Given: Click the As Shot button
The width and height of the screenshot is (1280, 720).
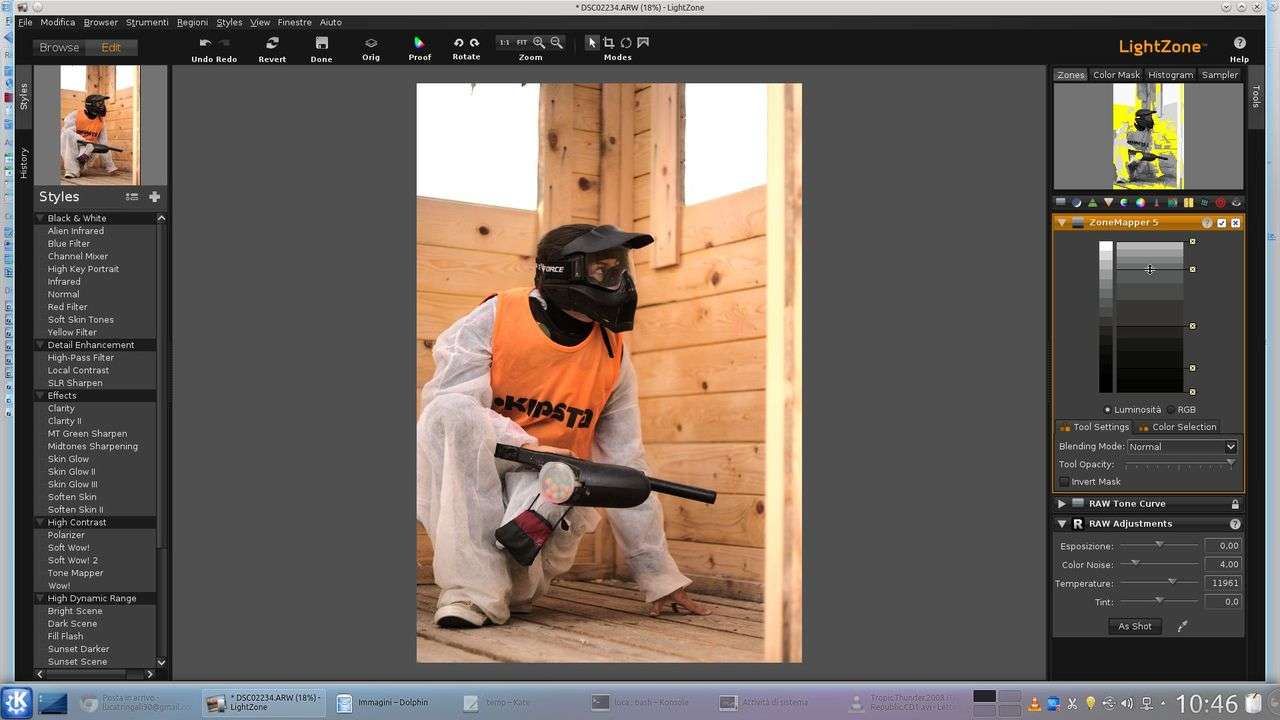Looking at the screenshot, I should tap(1134, 626).
